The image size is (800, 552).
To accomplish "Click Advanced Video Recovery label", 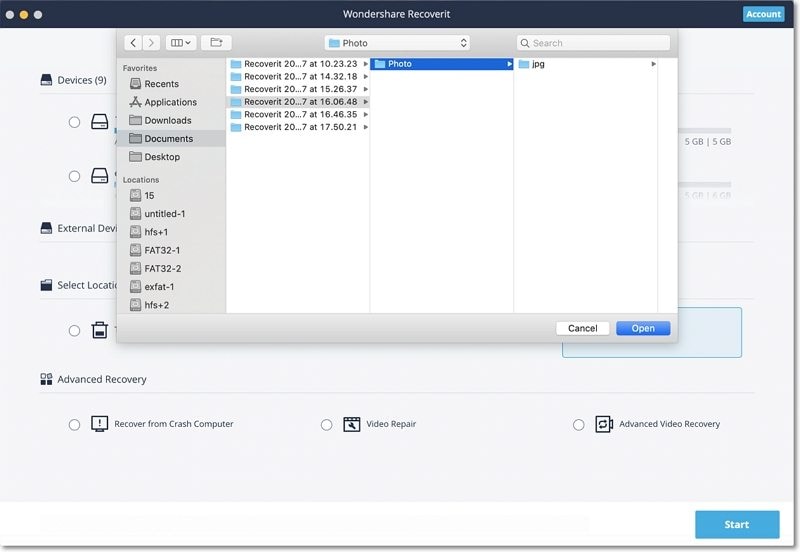I will pyautogui.click(x=669, y=424).
